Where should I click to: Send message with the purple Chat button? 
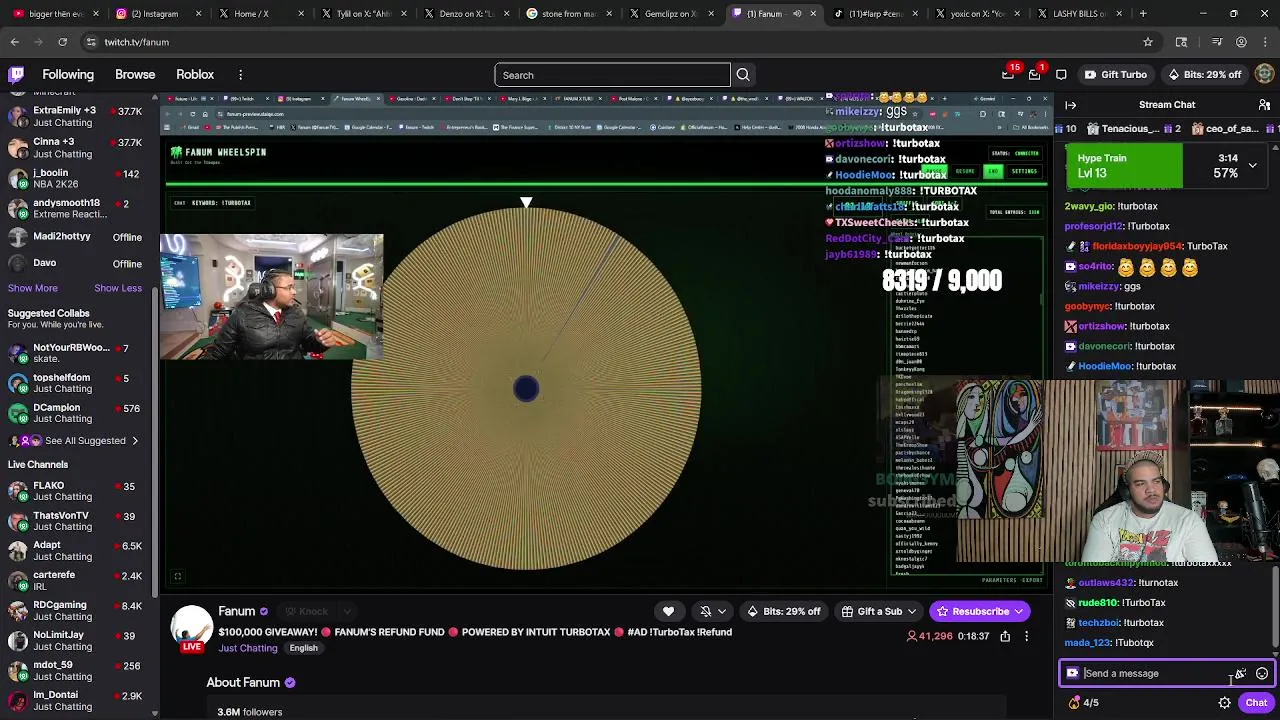pos(1256,703)
